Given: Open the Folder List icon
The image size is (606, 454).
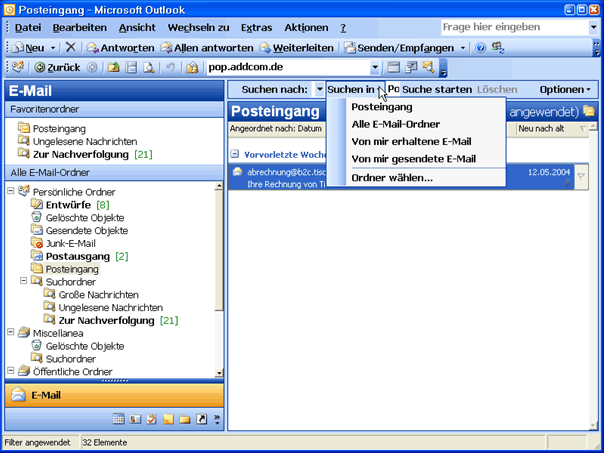Looking at the screenshot, I should tap(185, 419).
